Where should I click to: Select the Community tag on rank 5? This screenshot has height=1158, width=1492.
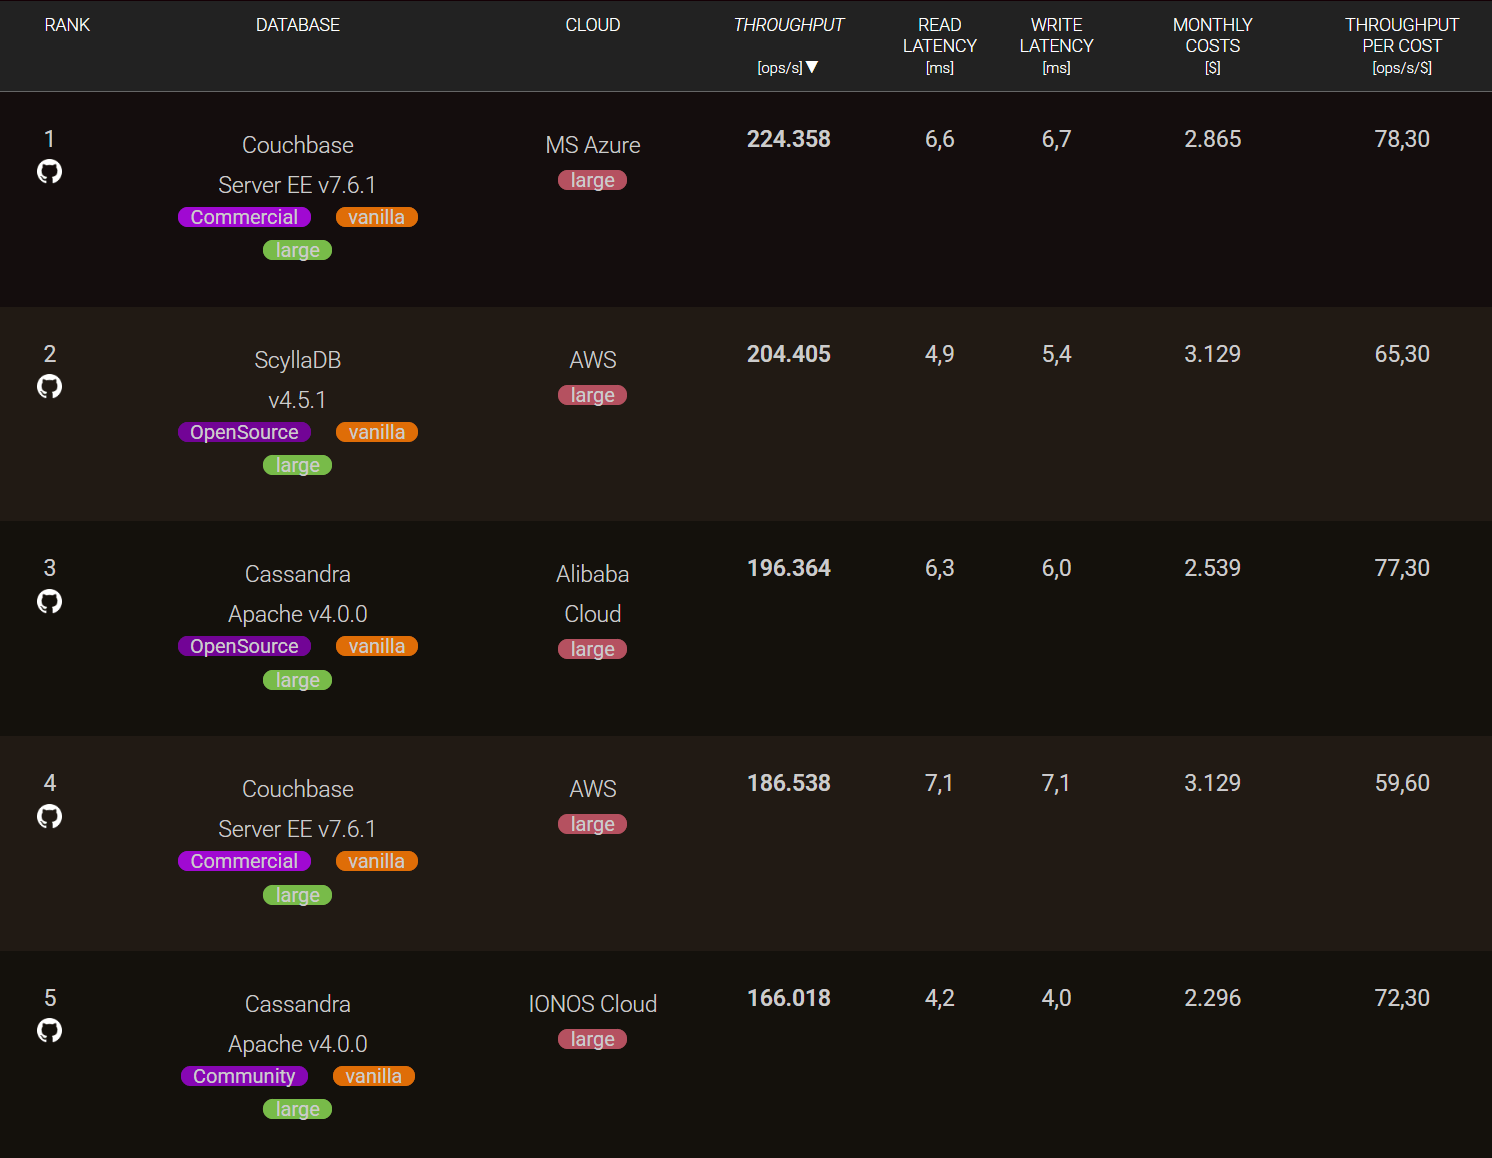pos(244,1076)
